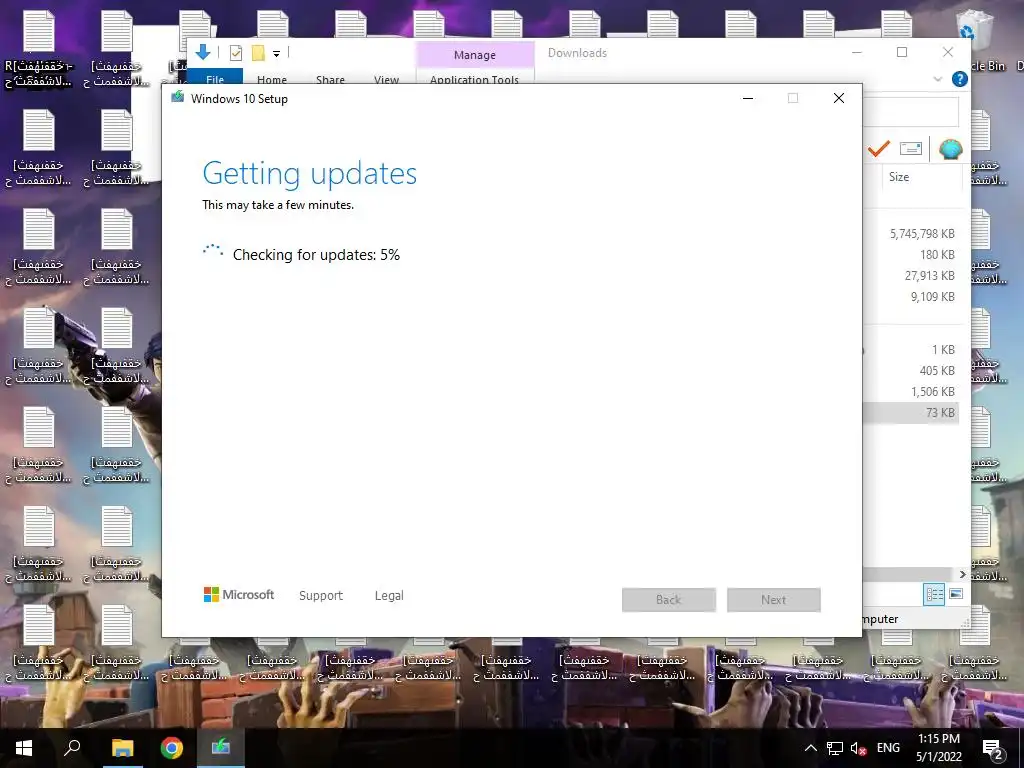Open the Customize Quick Access Toolbar dropdown

tap(276, 54)
